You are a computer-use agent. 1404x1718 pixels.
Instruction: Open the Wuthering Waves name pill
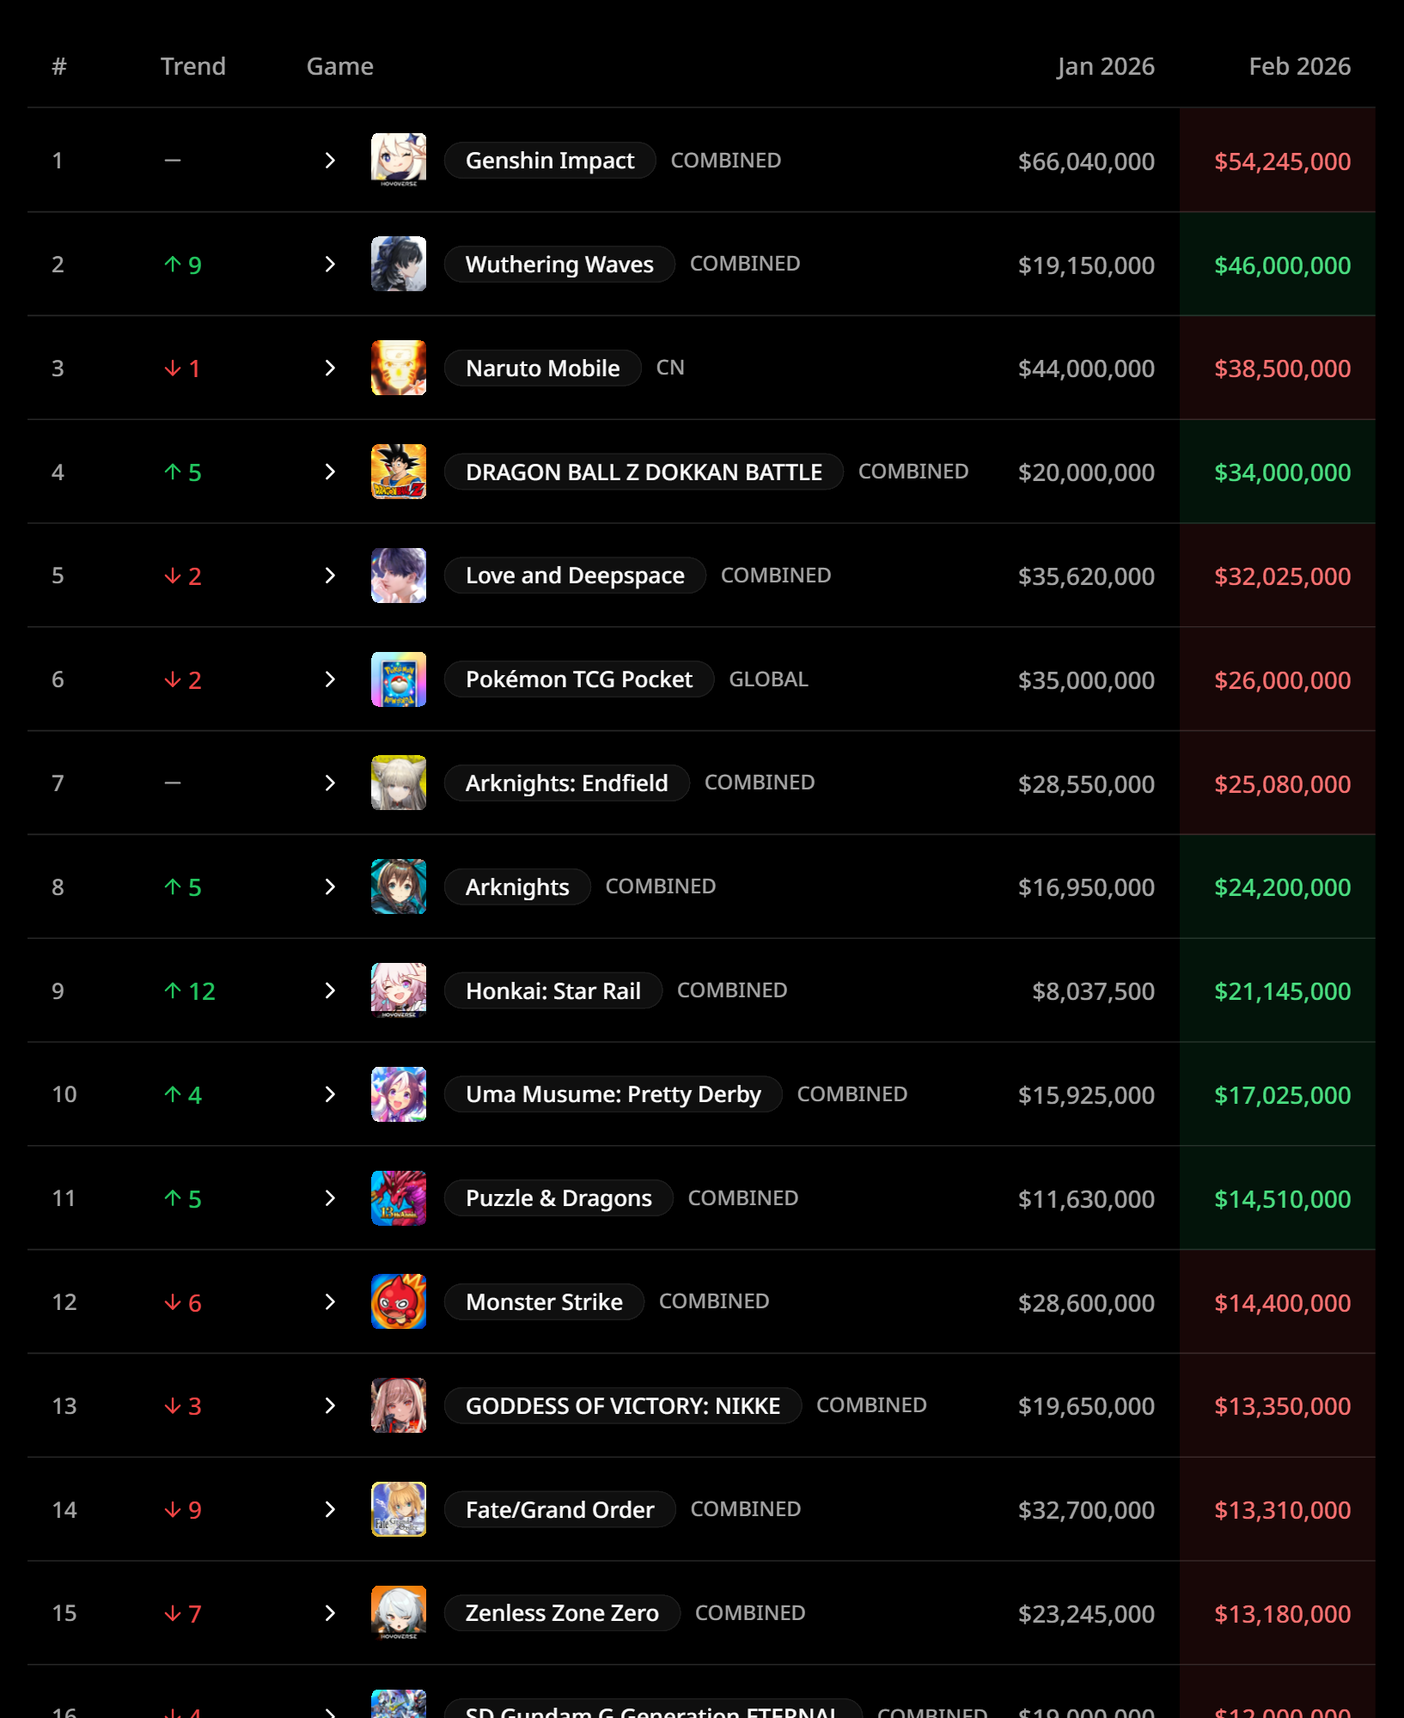click(559, 265)
